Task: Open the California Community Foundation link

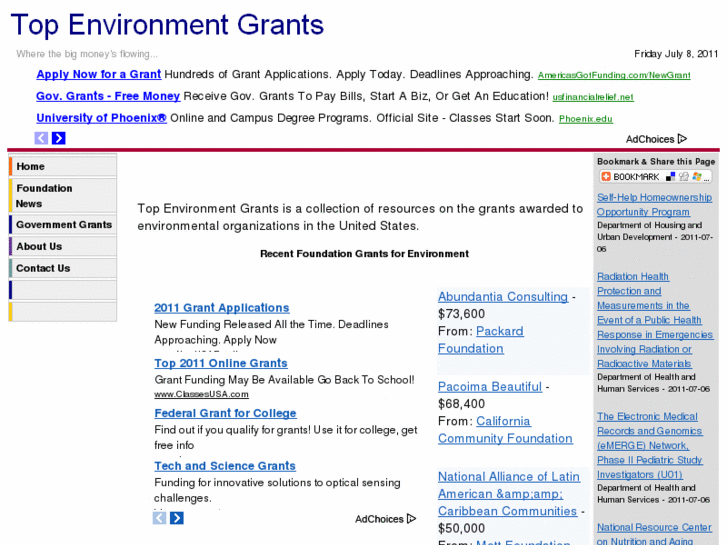Action: (x=505, y=430)
